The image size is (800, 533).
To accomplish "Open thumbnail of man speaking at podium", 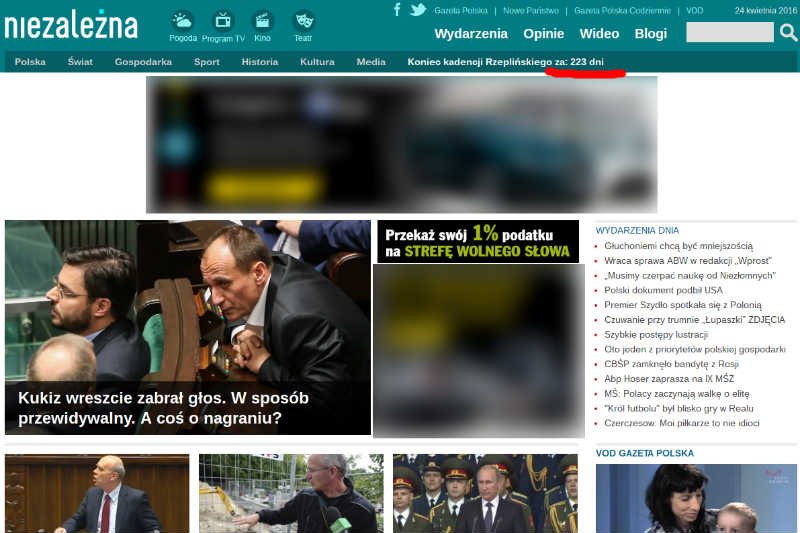I will (97, 494).
